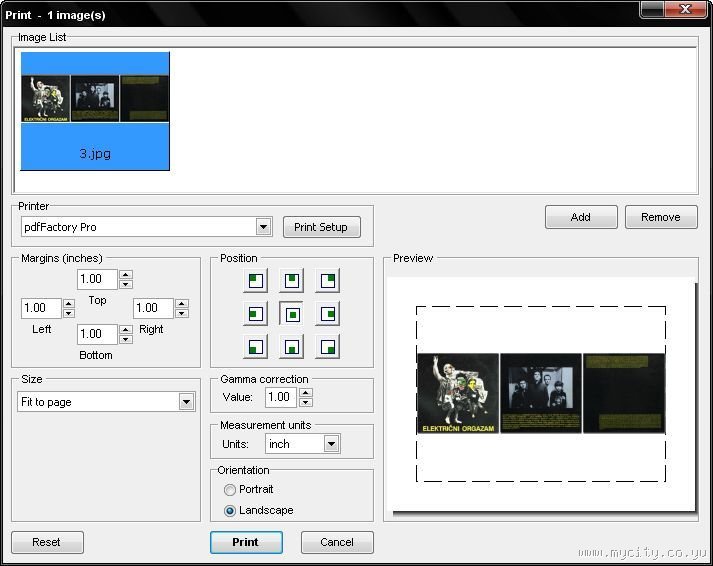This screenshot has height=566, width=713.
Task: Reset all print settings
Action: tap(47, 542)
